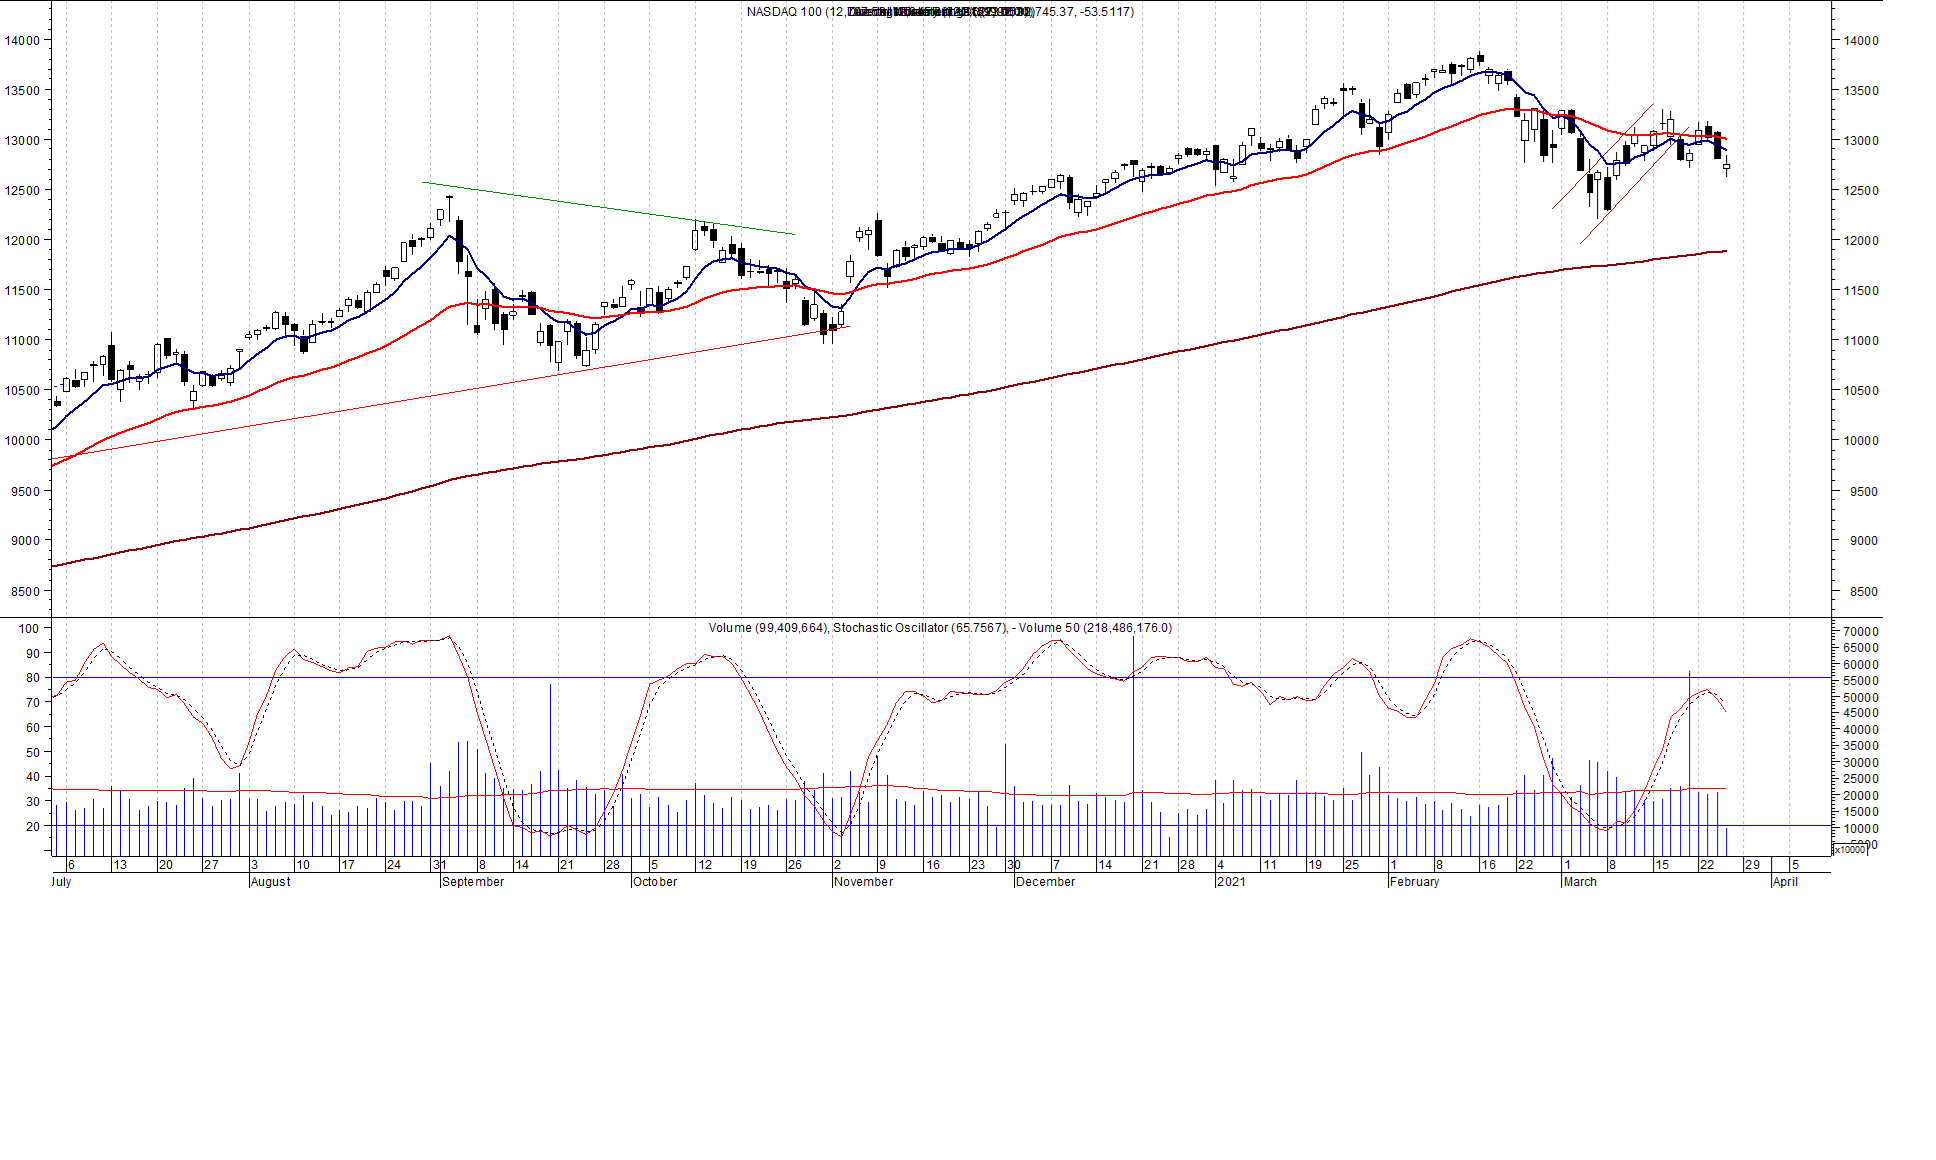The height and width of the screenshot is (1160, 1936).
Task: Select the November month label
Action: [864, 882]
